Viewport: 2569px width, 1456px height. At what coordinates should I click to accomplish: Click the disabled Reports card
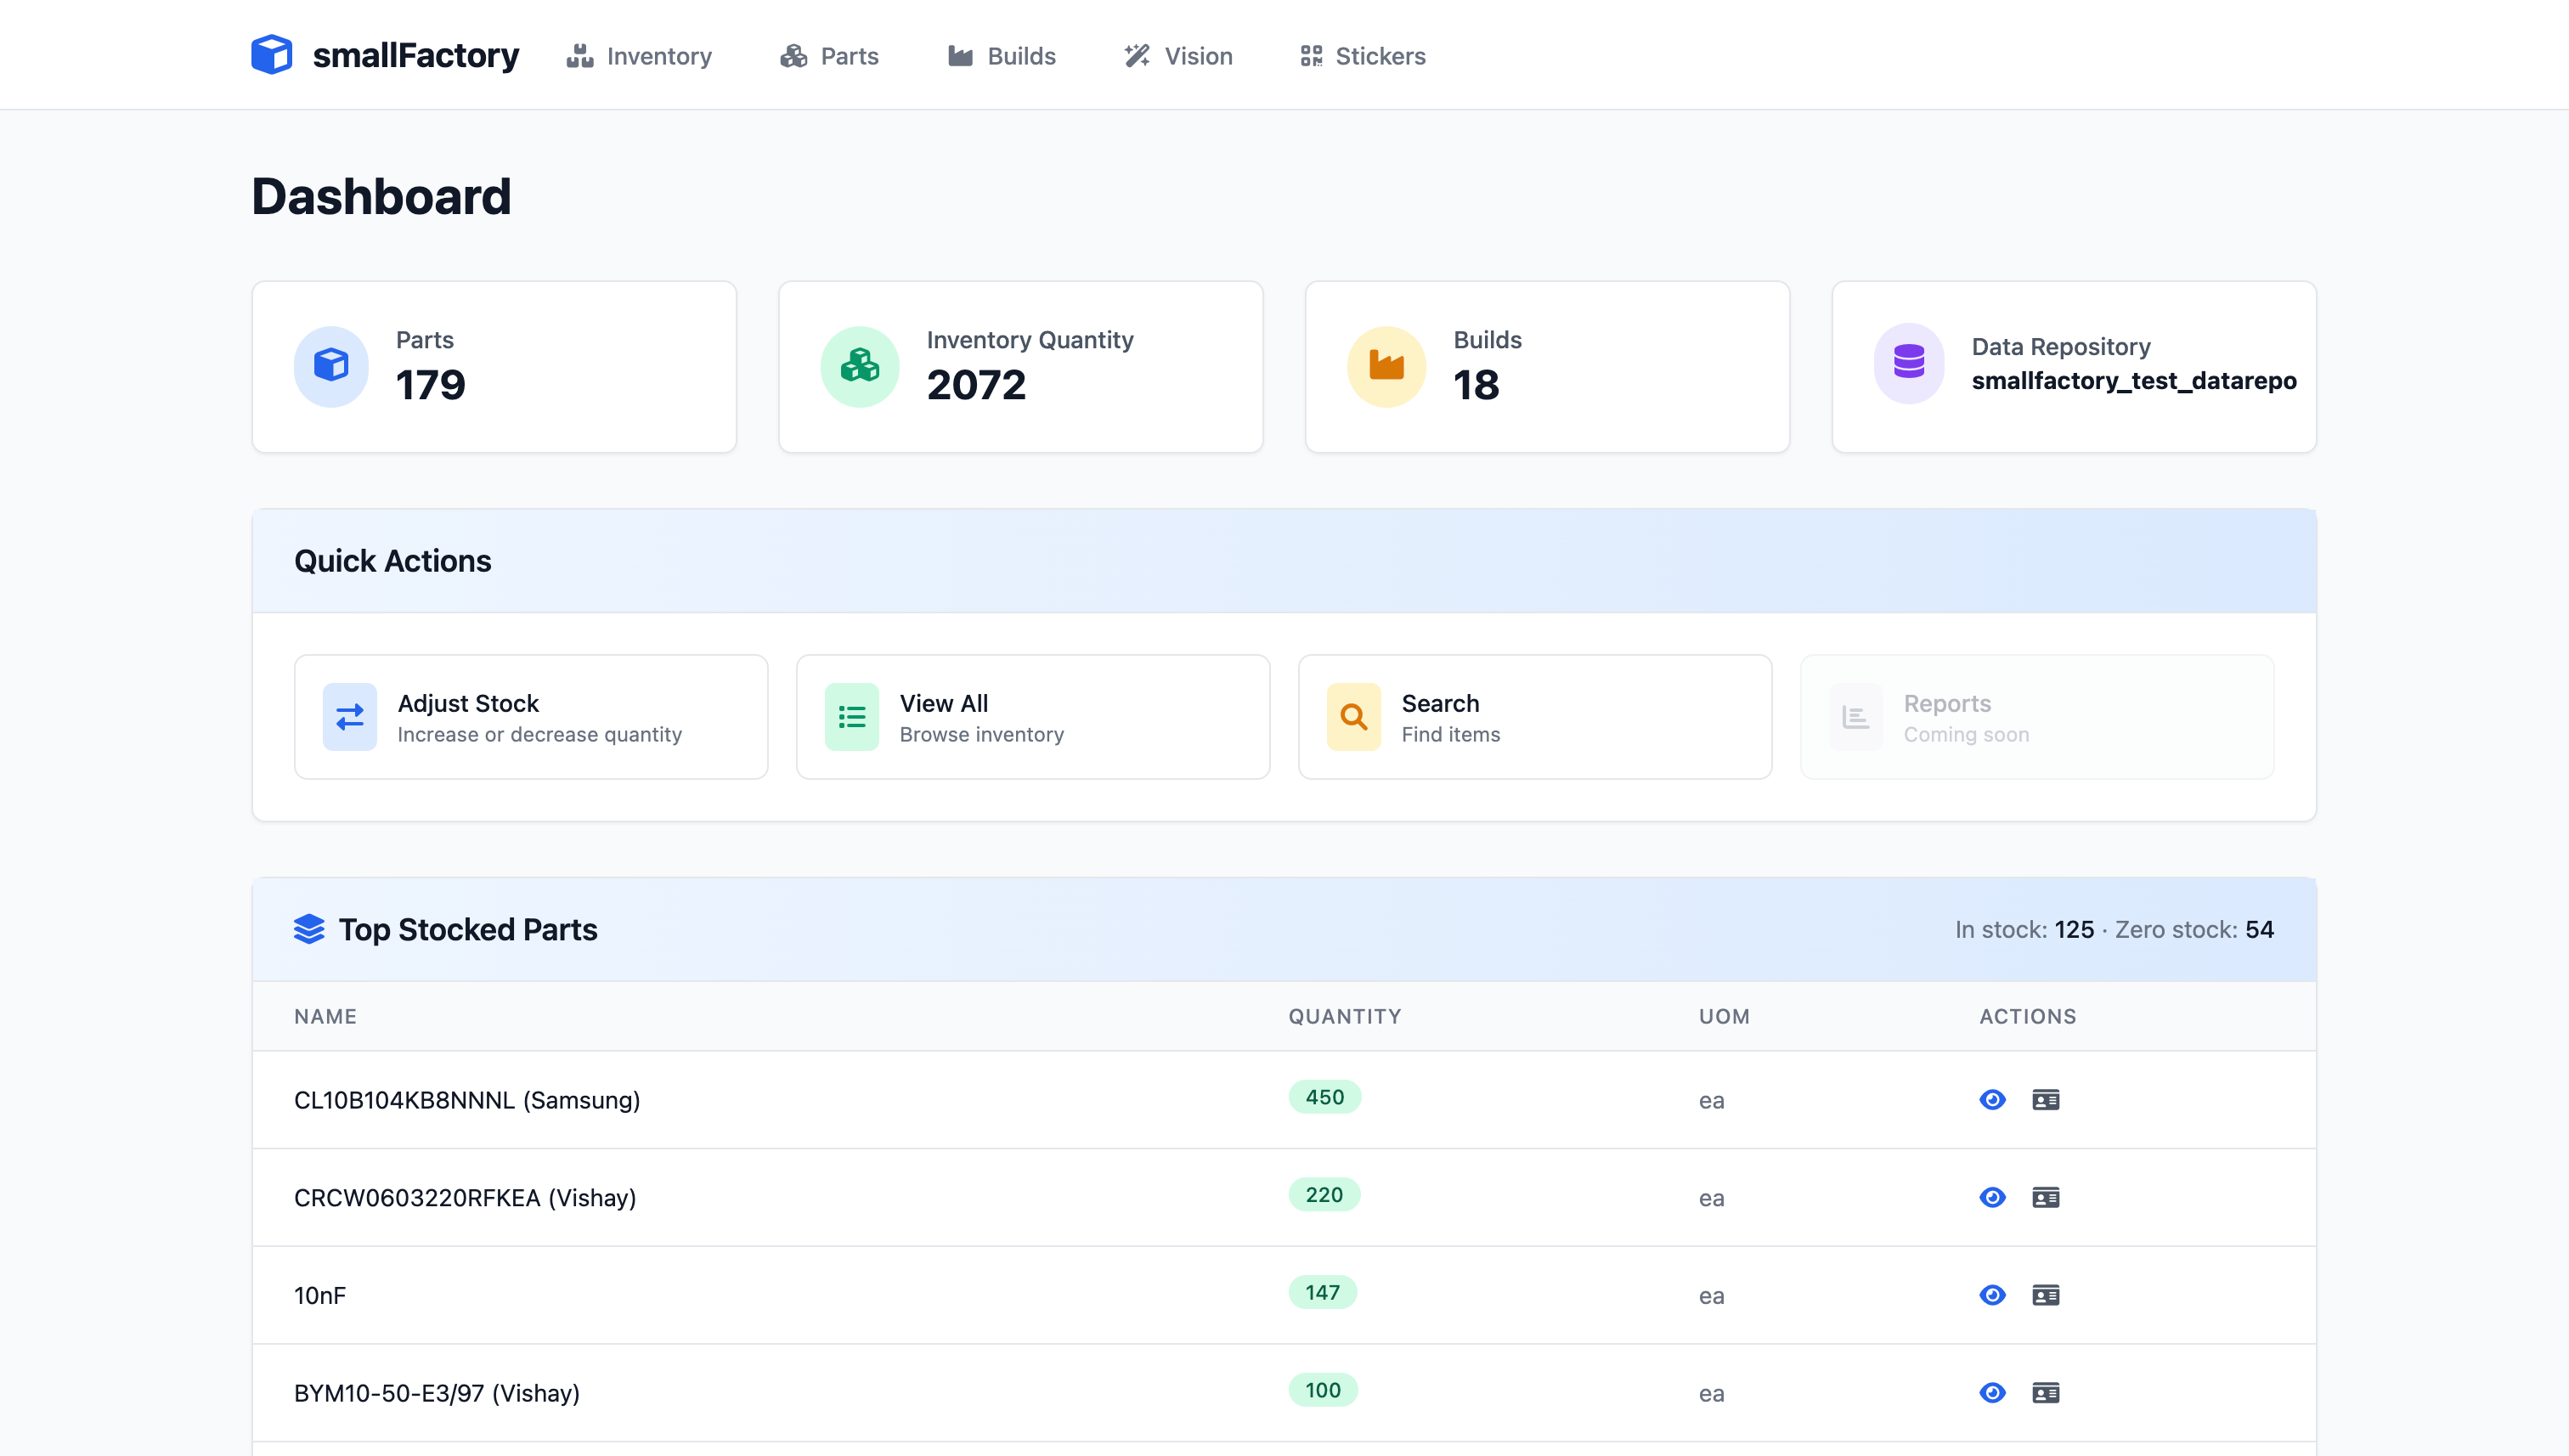pos(2036,717)
